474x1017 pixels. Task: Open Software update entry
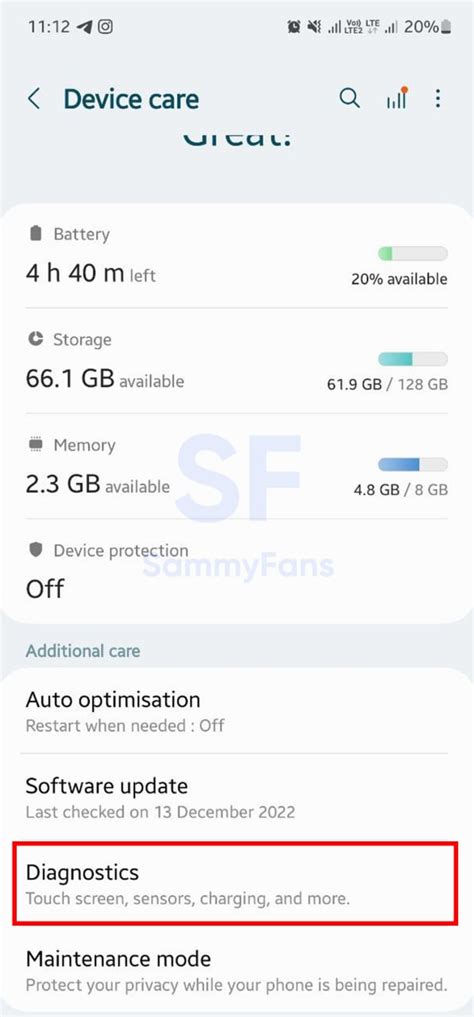click(237, 797)
